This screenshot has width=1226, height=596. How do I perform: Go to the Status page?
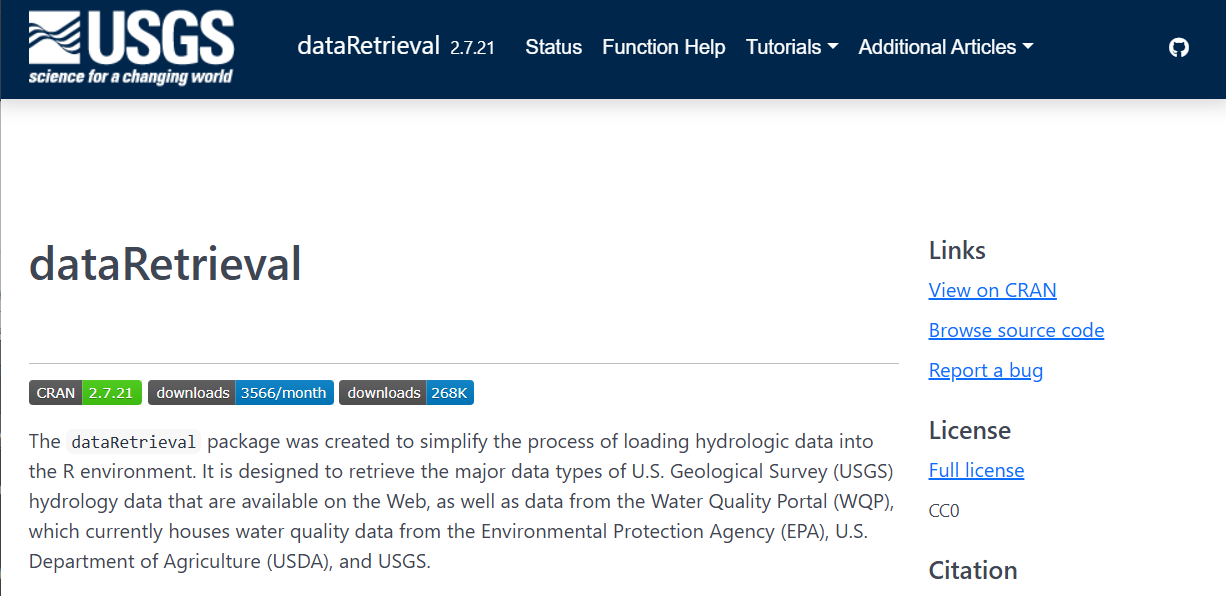[x=553, y=47]
